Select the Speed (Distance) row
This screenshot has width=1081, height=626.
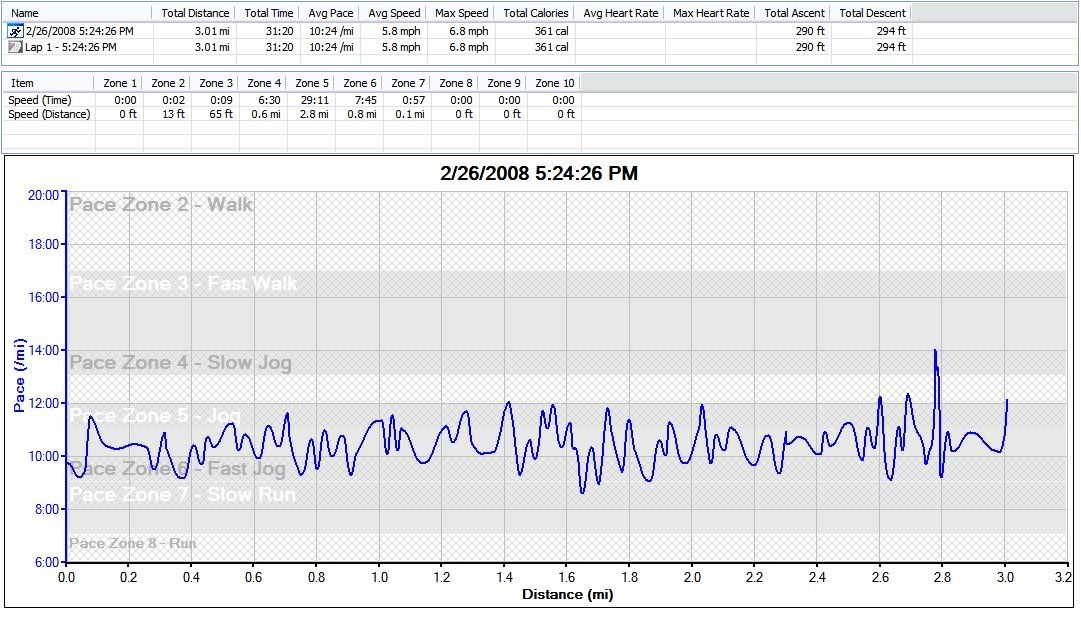coord(49,114)
